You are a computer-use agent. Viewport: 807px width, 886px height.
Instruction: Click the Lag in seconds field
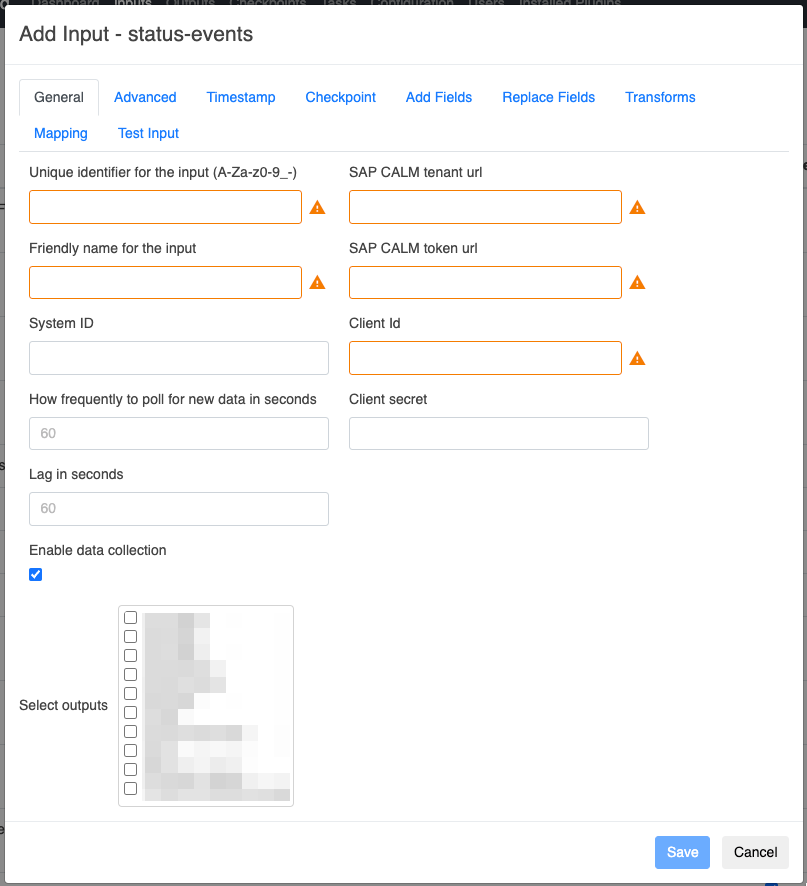[179, 509]
